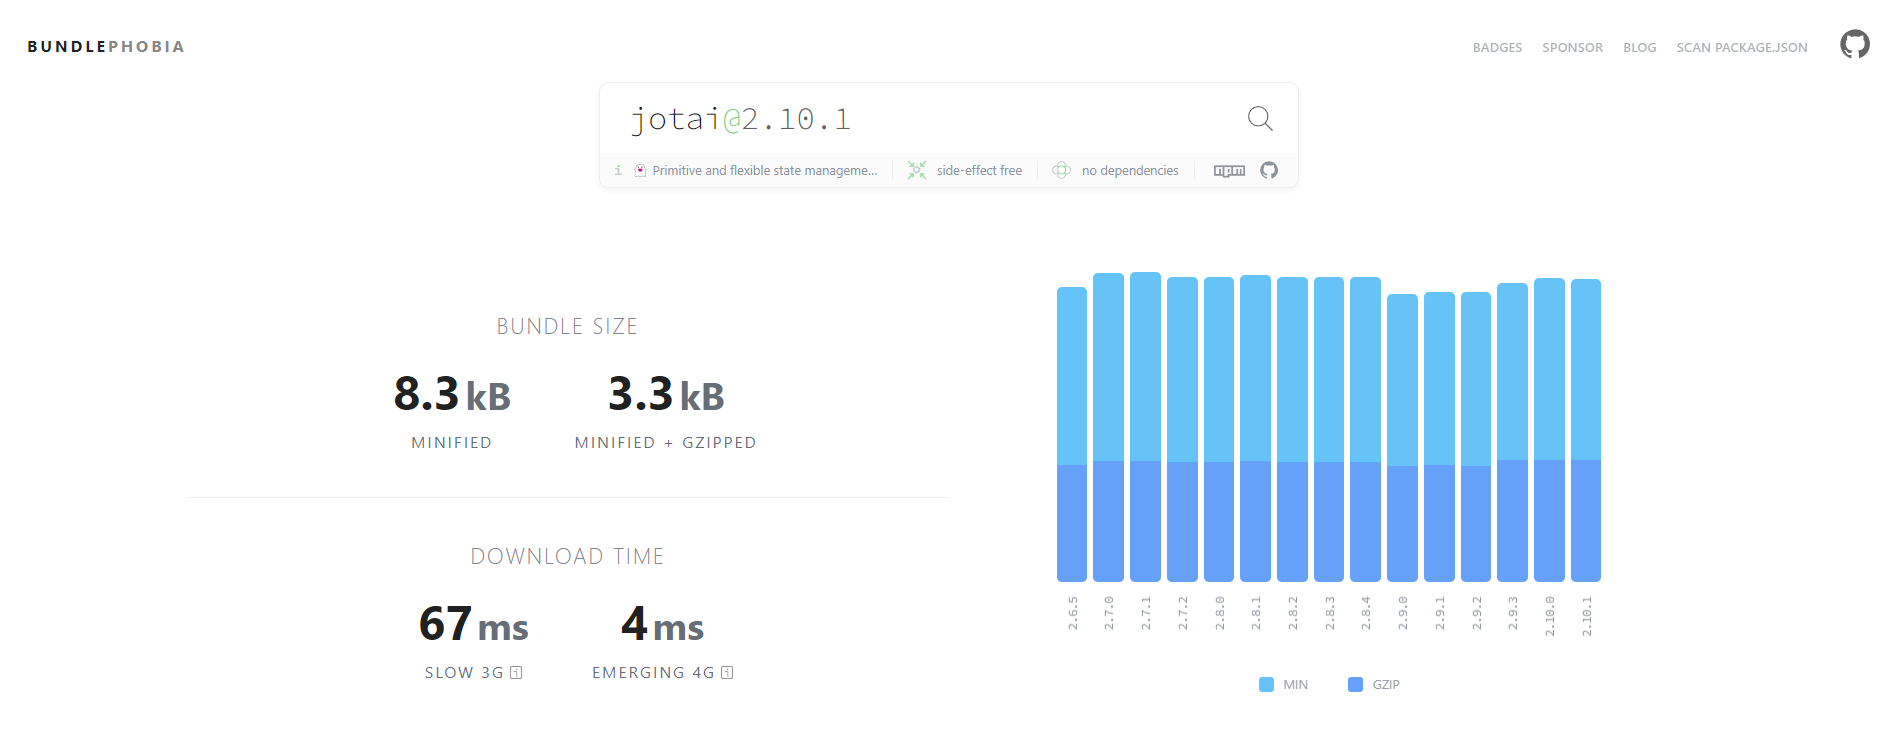Click the EMERGING 4G label

653,673
